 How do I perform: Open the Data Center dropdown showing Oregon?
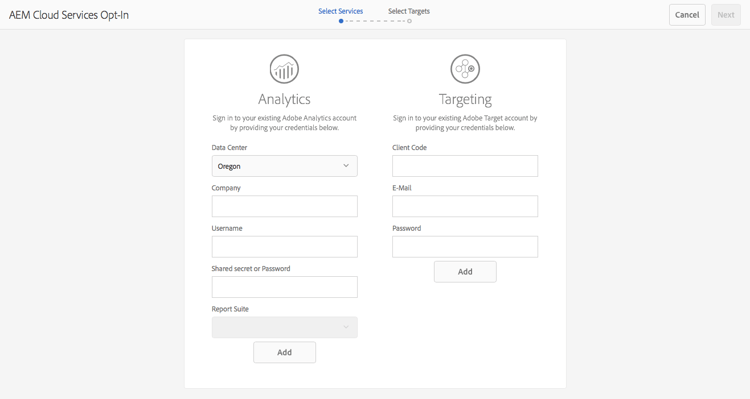285,166
